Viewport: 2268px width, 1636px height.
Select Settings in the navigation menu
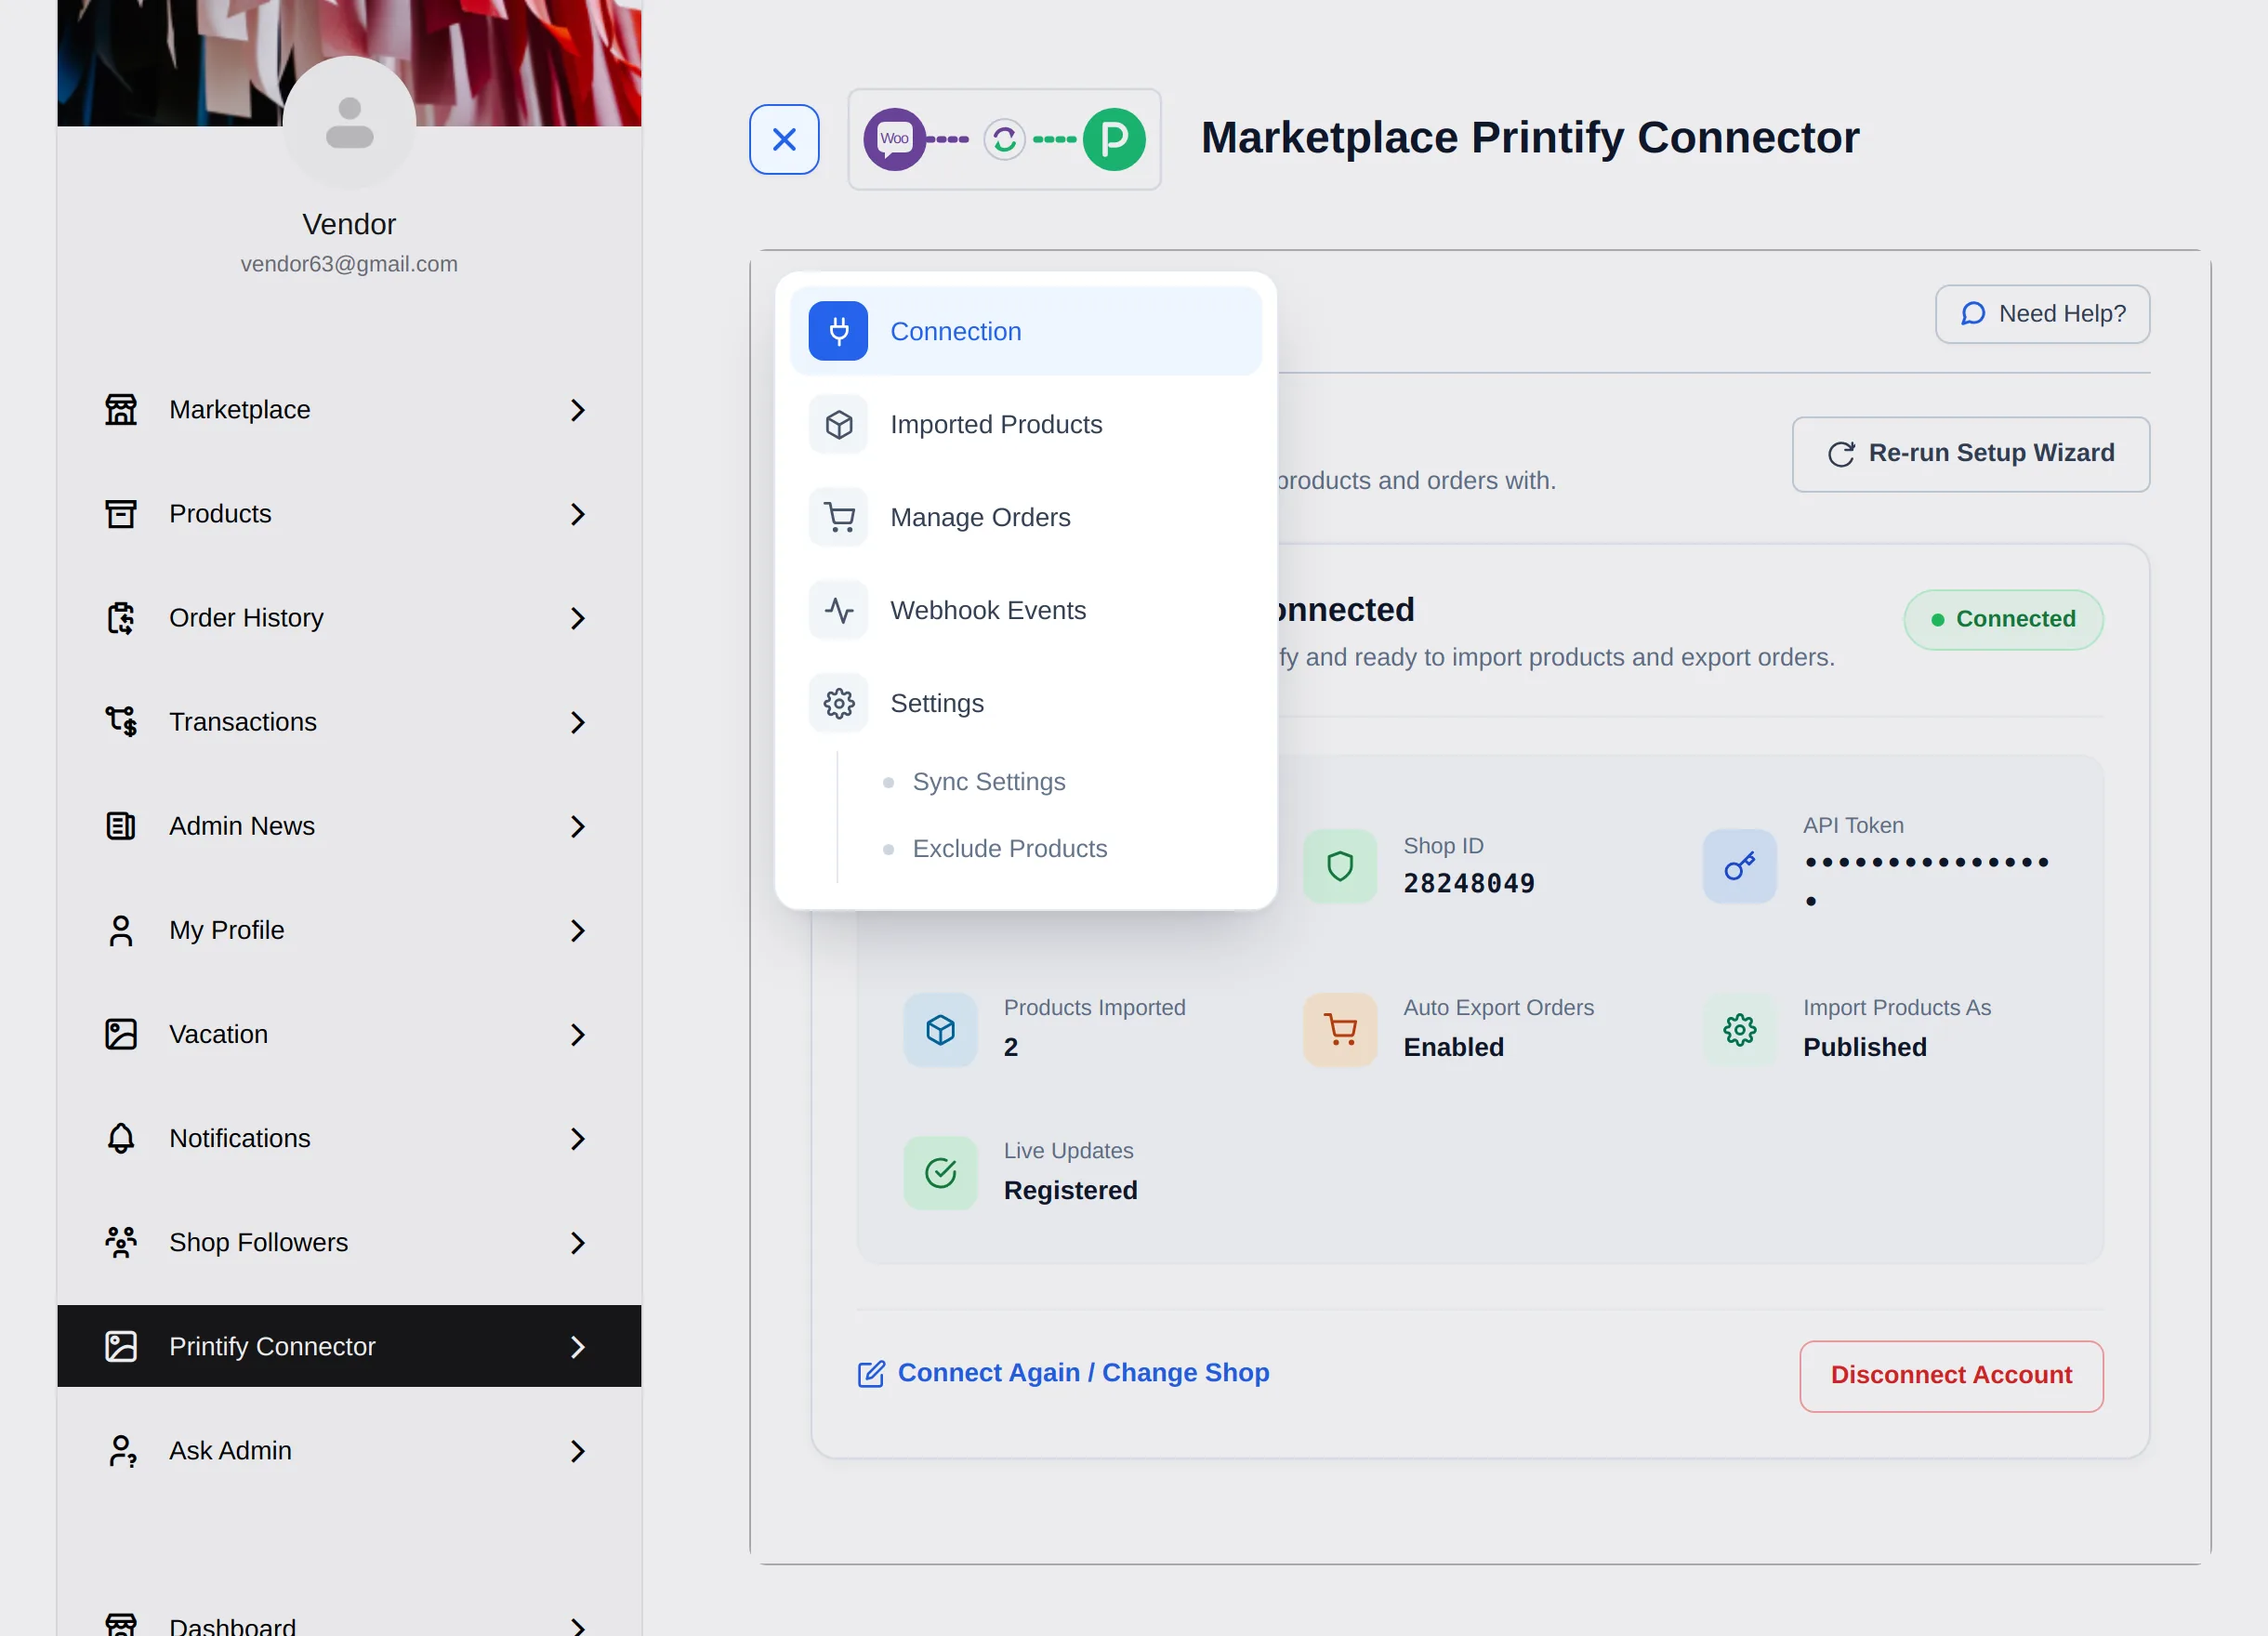1026,703
